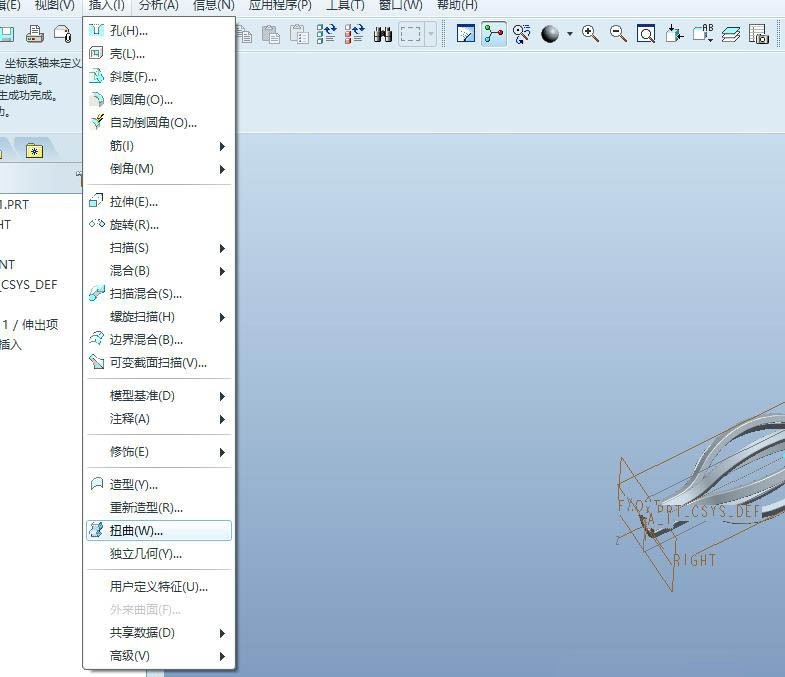The height and width of the screenshot is (677, 785).
Task: Click the zoom out magnifier icon
Action: click(x=618, y=34)
